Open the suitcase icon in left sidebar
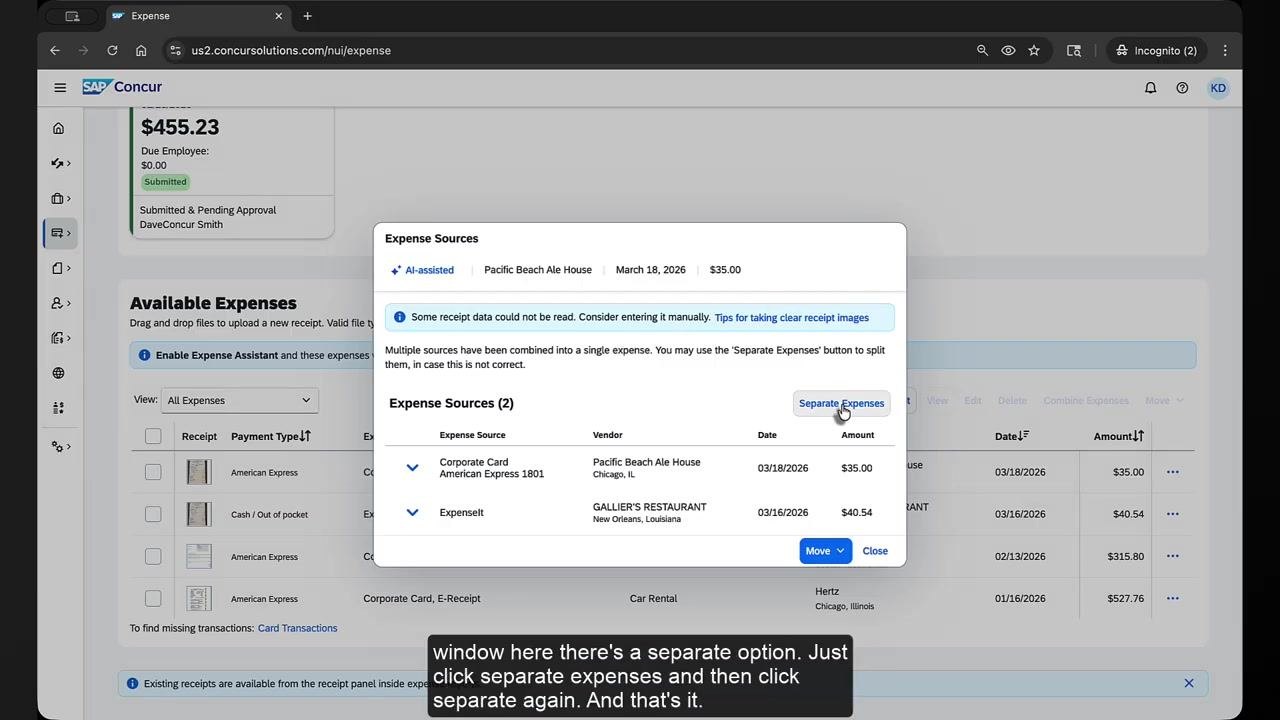 tap(58, 198)
